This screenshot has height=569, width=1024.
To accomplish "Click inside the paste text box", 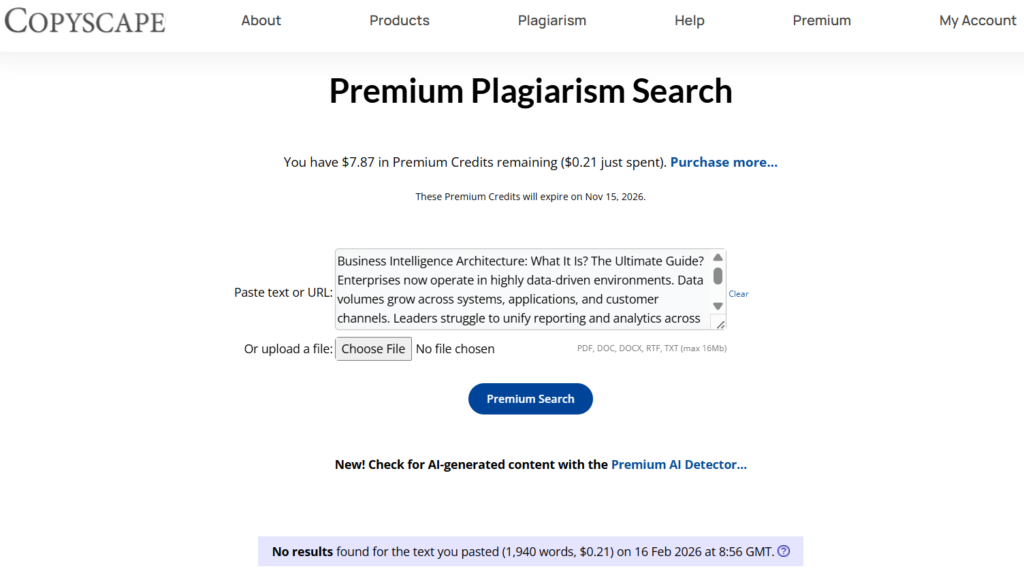I will 522,289.
